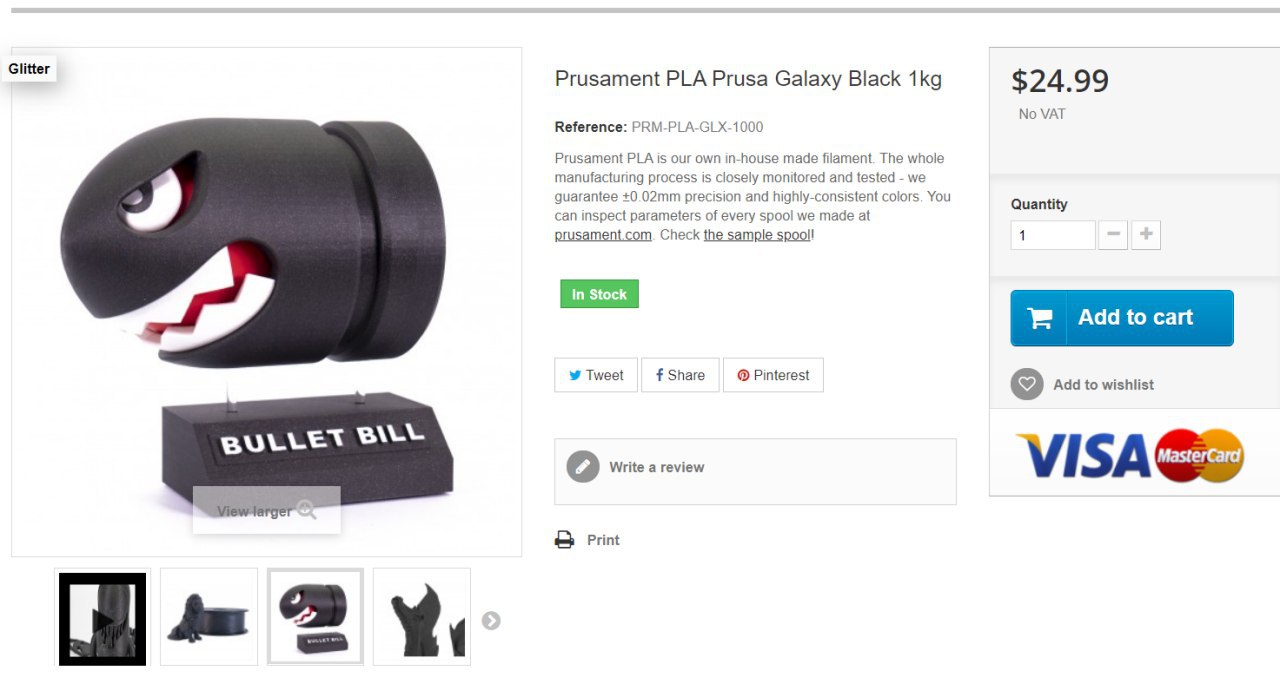This screenshot has width=1280, height=697.
Task: Click the shopping cart icon
Action: coord(1040,318)
